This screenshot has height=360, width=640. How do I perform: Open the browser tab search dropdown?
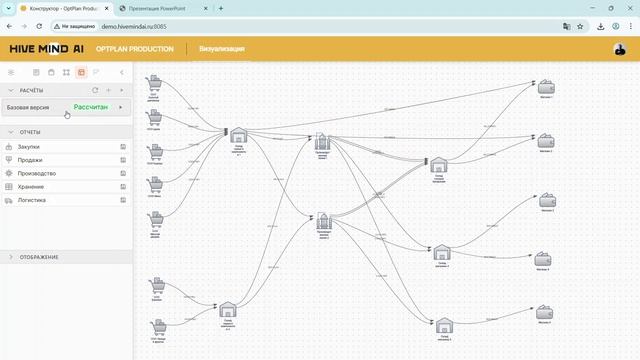click(8, 8)
